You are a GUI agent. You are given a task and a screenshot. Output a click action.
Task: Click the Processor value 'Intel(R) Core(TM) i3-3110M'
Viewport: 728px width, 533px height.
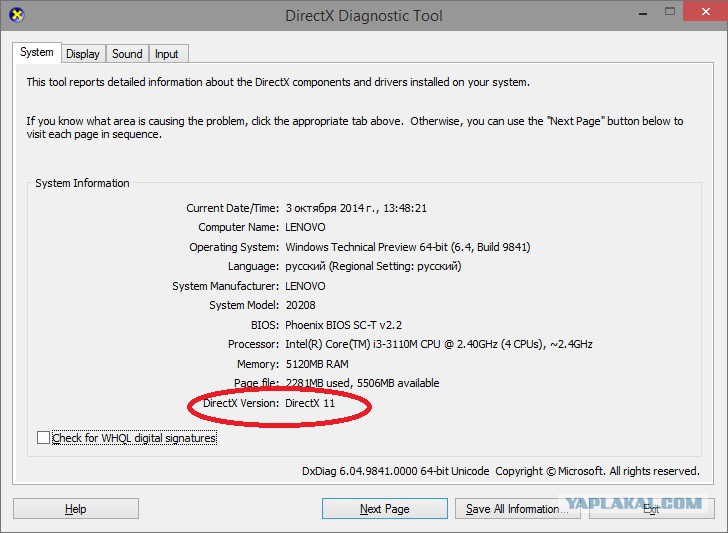pyautogui.click(x=352, y=344)
